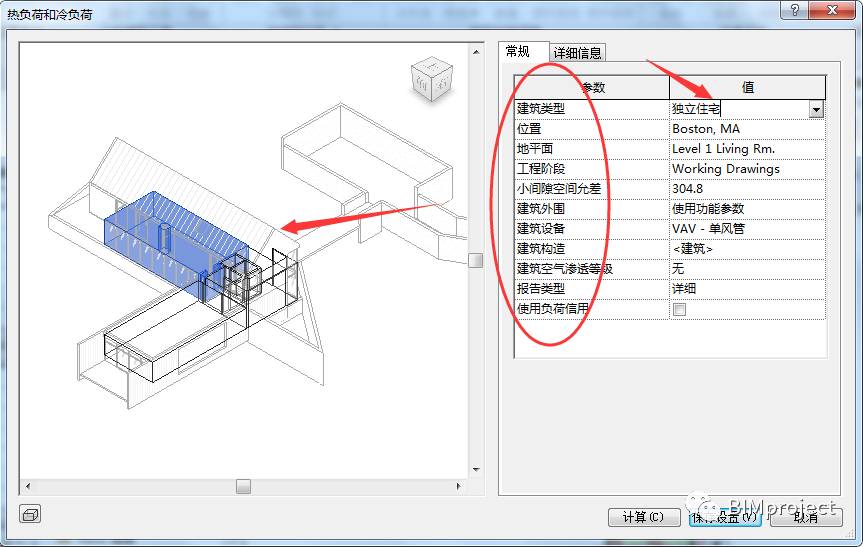Click the 取消 button

(806, 517)
